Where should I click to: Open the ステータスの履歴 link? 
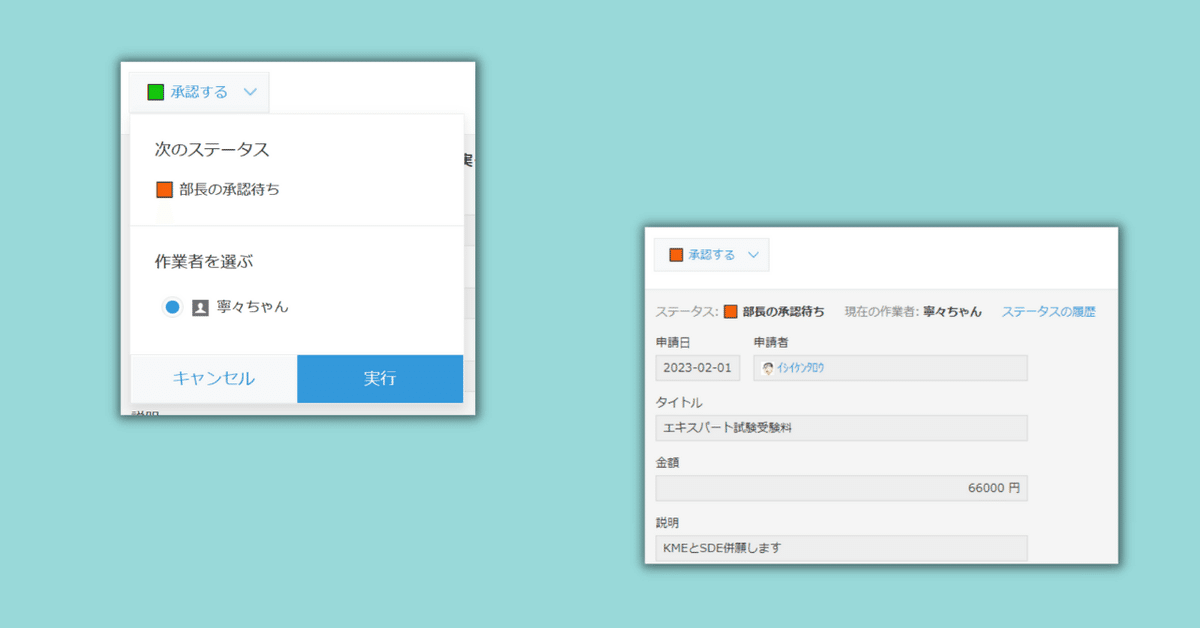click(x=1046, y=311)
